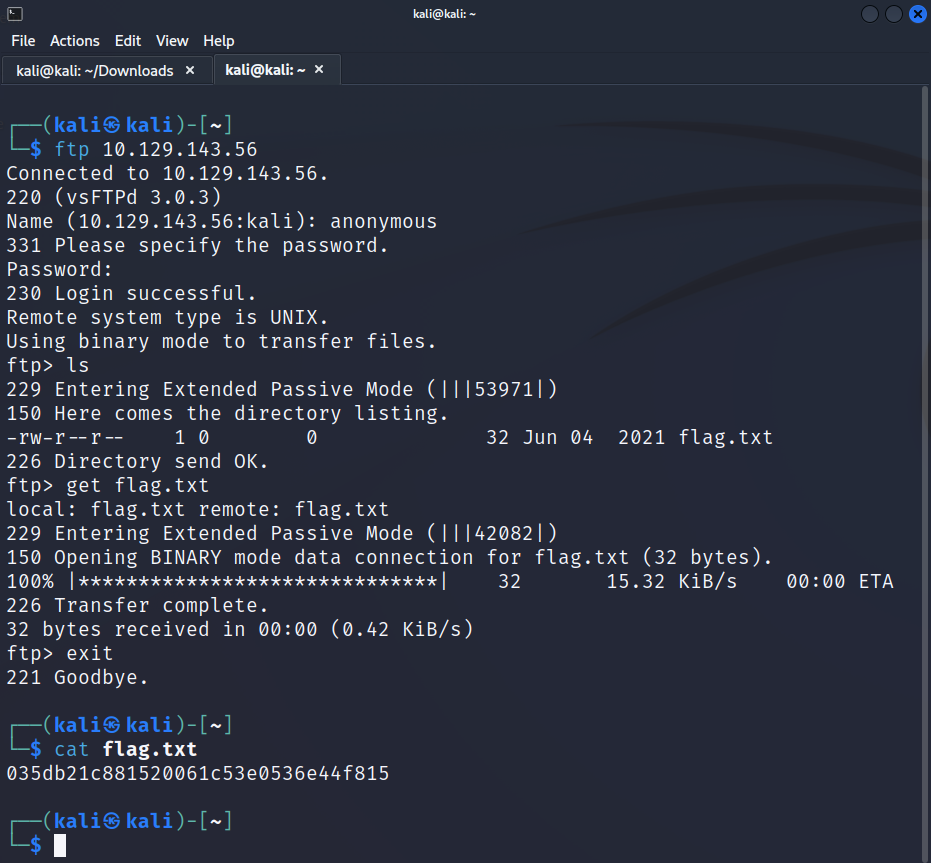This screenshot has height=863, width=931.
Task: Click the terminal icon in the title bar
Action: point(14,14)
